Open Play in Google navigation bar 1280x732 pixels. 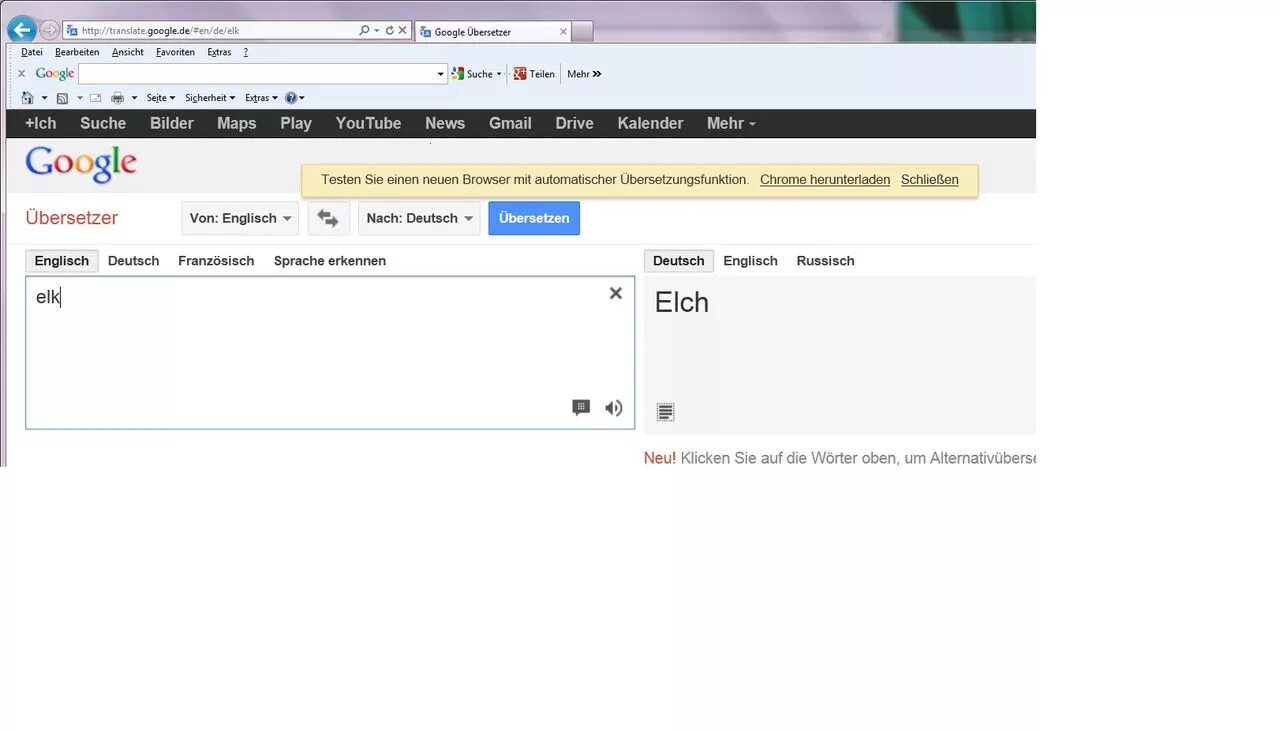pos(296,123)
